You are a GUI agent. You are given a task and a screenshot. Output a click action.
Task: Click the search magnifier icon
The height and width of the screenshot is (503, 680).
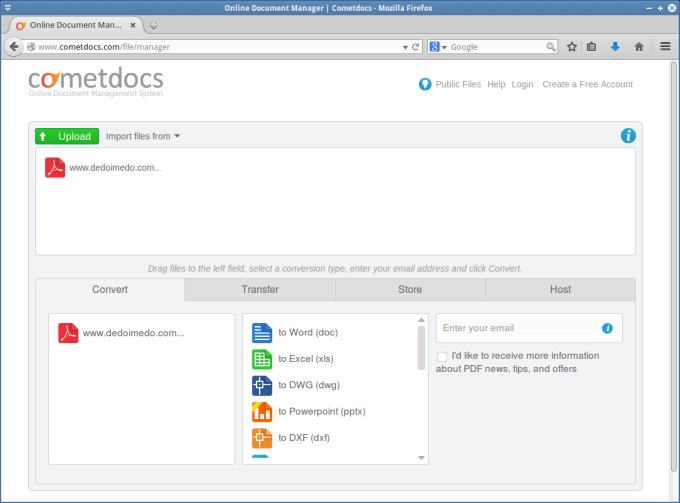pos(550,46)
